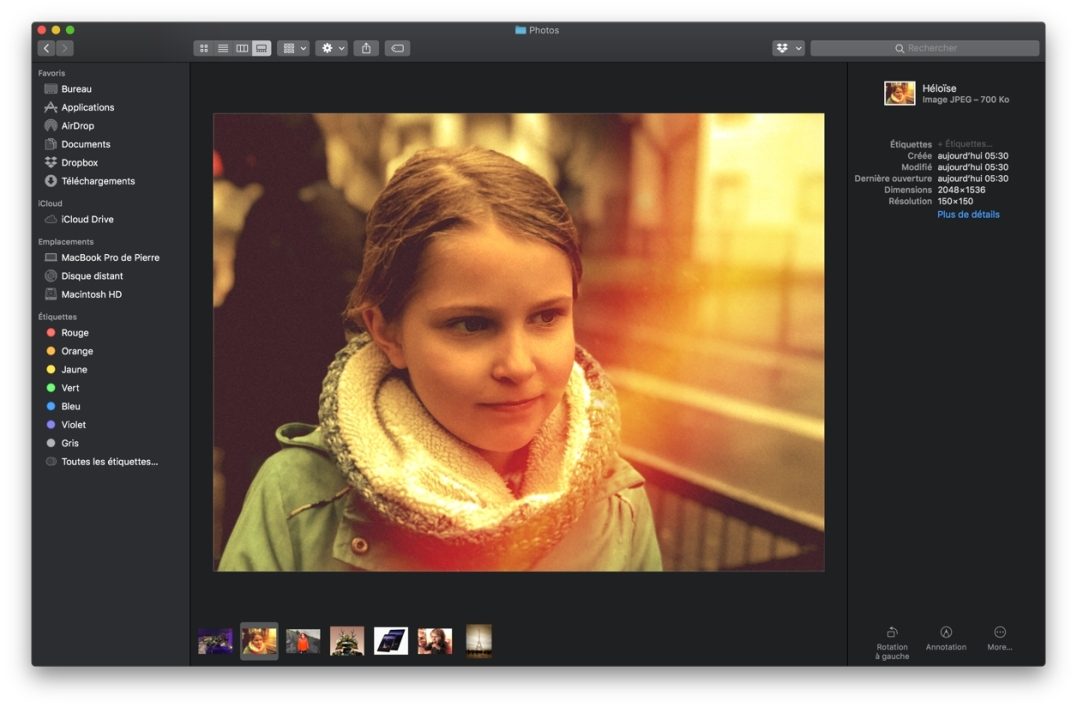
Task: Open Toutes les étiquettes… in sidebar
Action: click(x=109, y=461)
